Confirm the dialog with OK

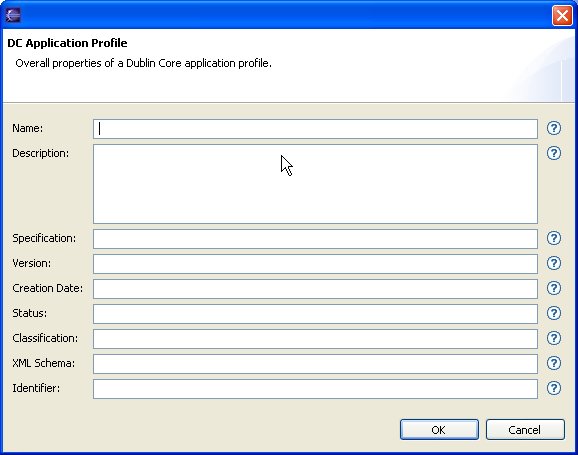tap(439, 430)
